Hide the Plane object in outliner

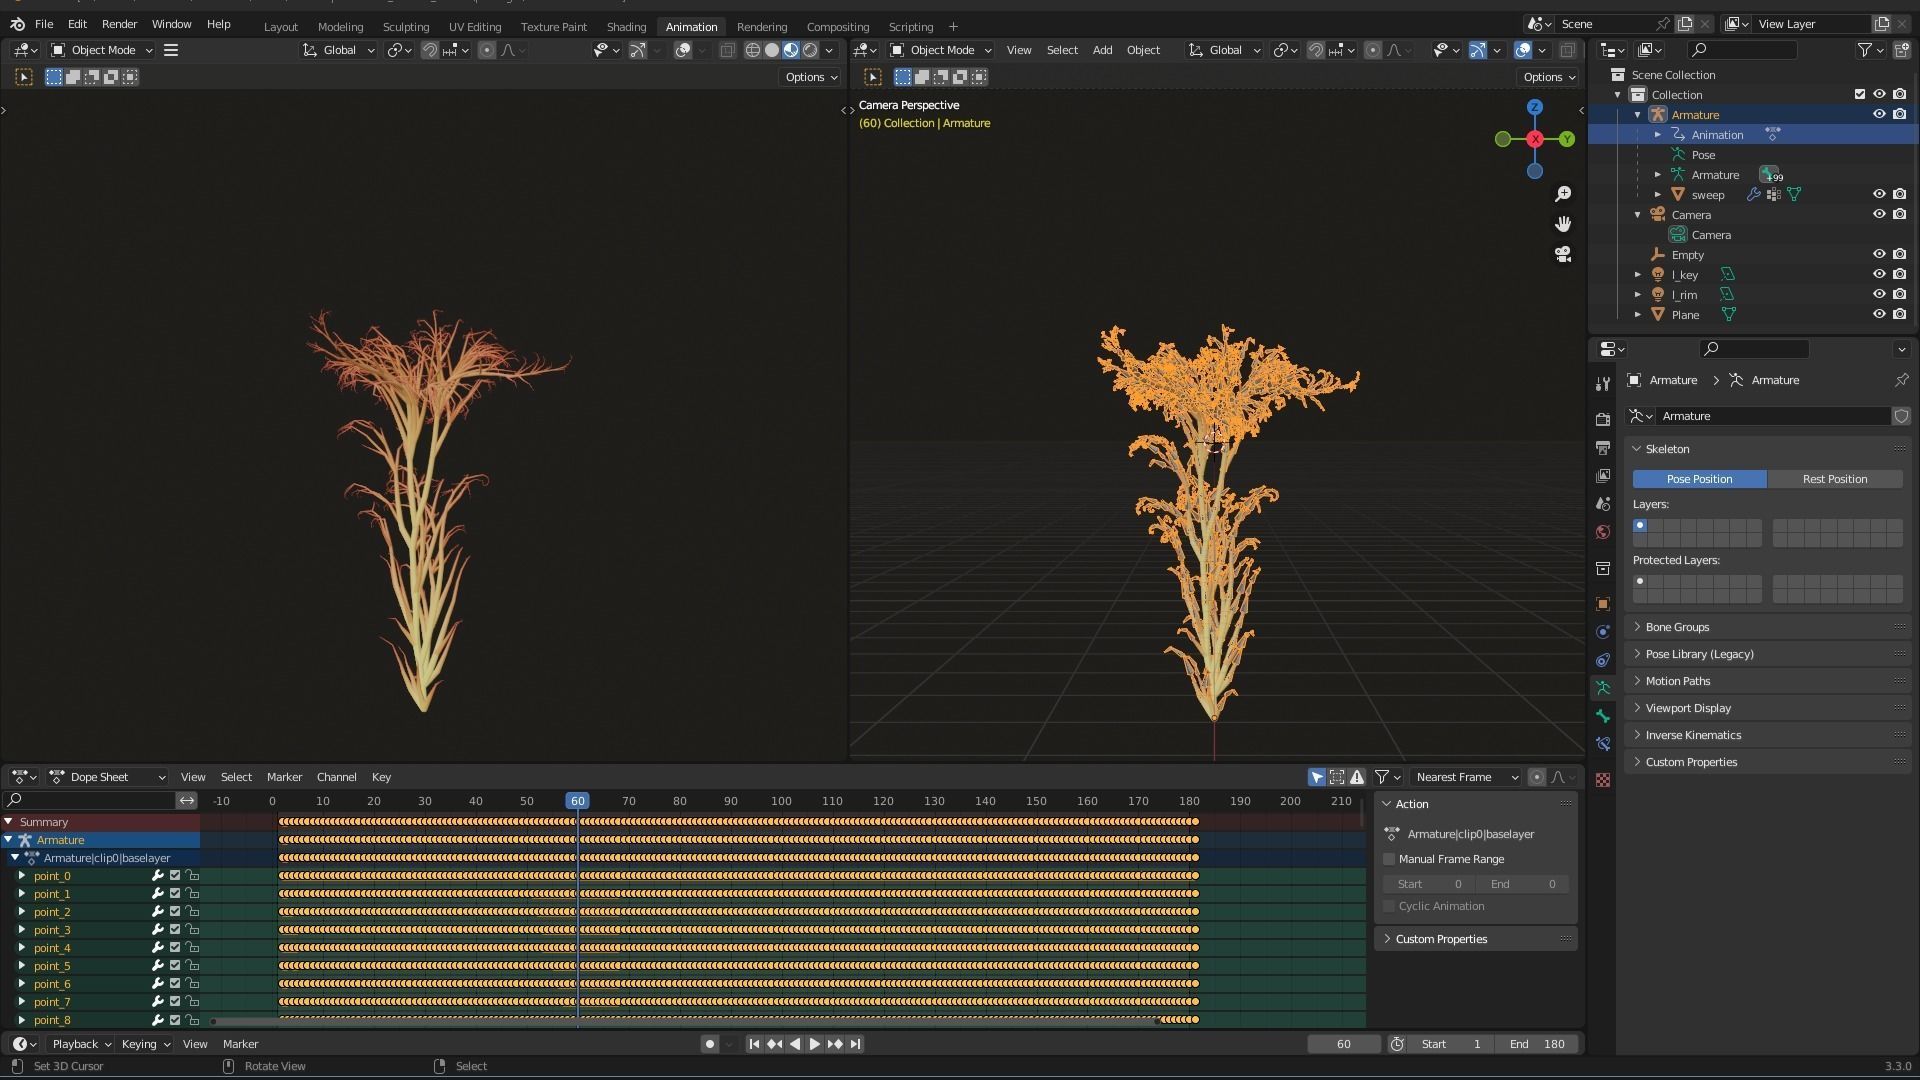tap(1879, 314)
